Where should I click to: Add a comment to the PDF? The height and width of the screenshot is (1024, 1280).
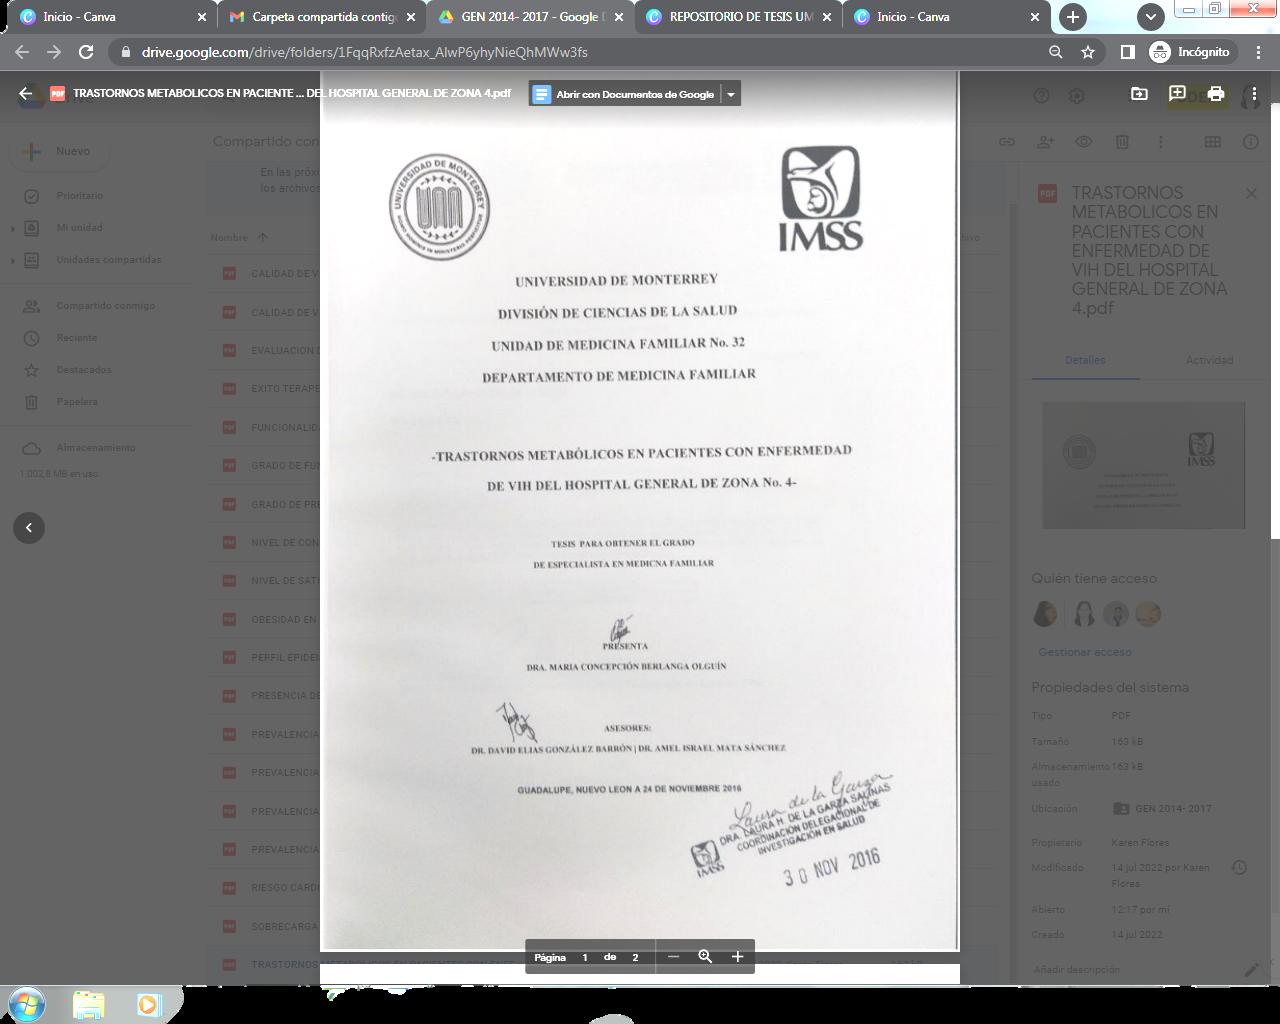click(1177, 93)
